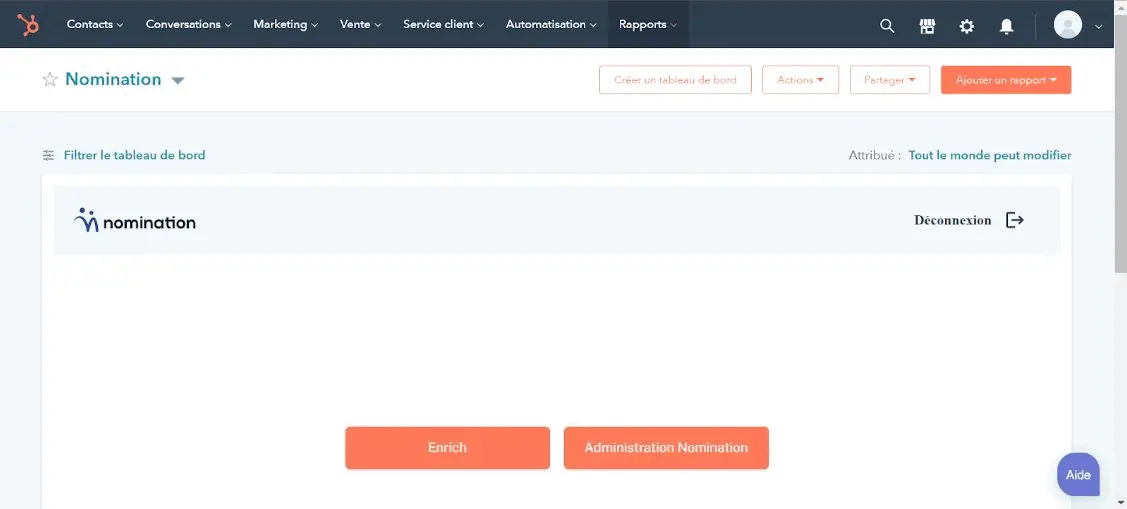Click the Administration Nomination button

point(666,448)
